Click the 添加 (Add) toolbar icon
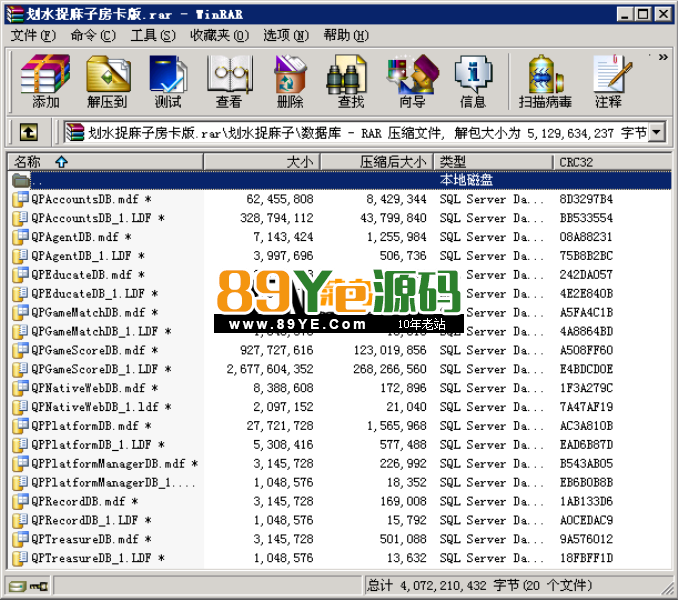 pyautogui.click(x=45, y=81)
